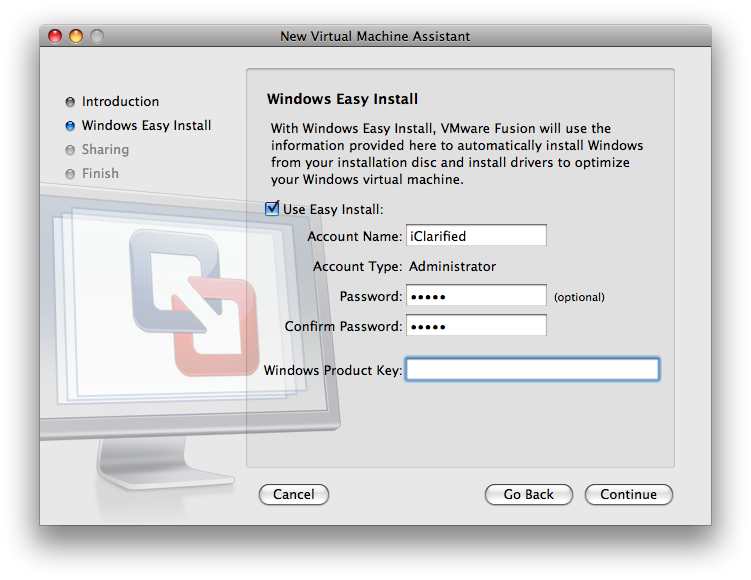Click the blue Windows Easy Install step bullet

point(70,126)
